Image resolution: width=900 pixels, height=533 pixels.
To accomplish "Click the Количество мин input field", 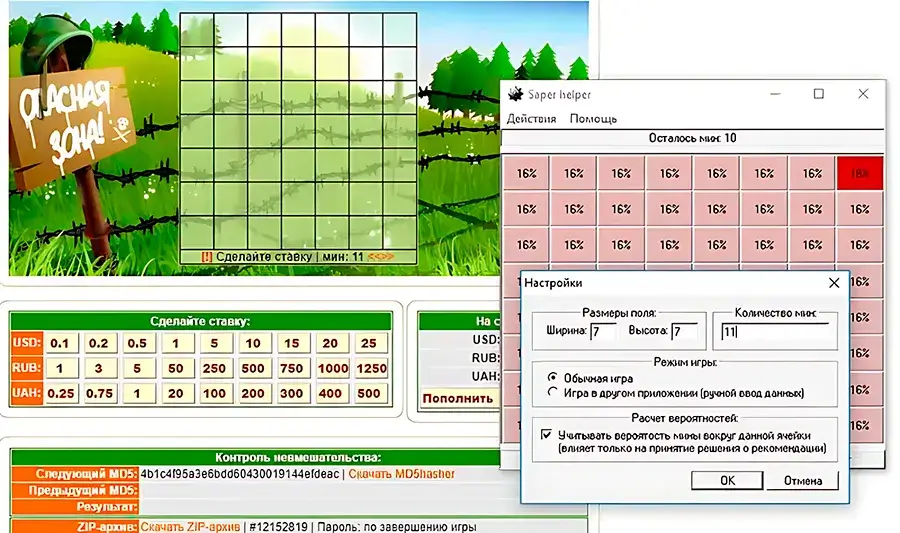I will tap(775, 332).
